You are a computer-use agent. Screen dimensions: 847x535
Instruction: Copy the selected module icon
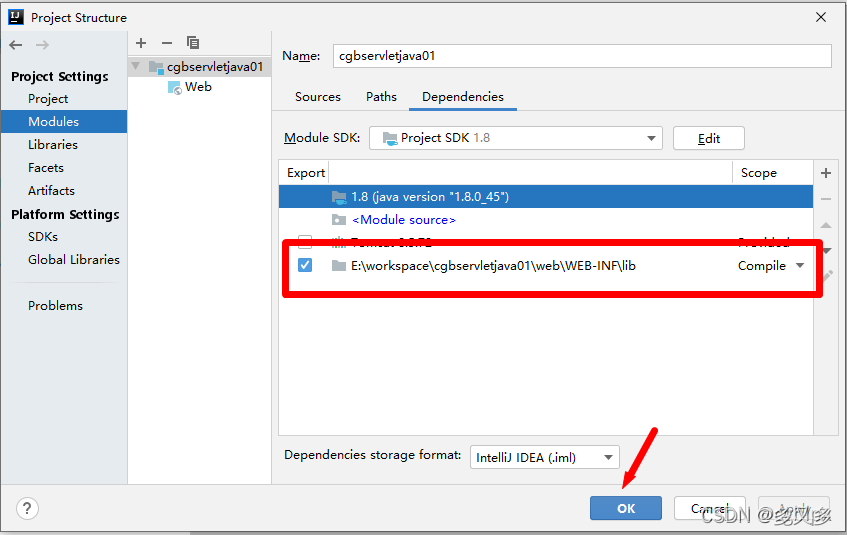[193, 43]
